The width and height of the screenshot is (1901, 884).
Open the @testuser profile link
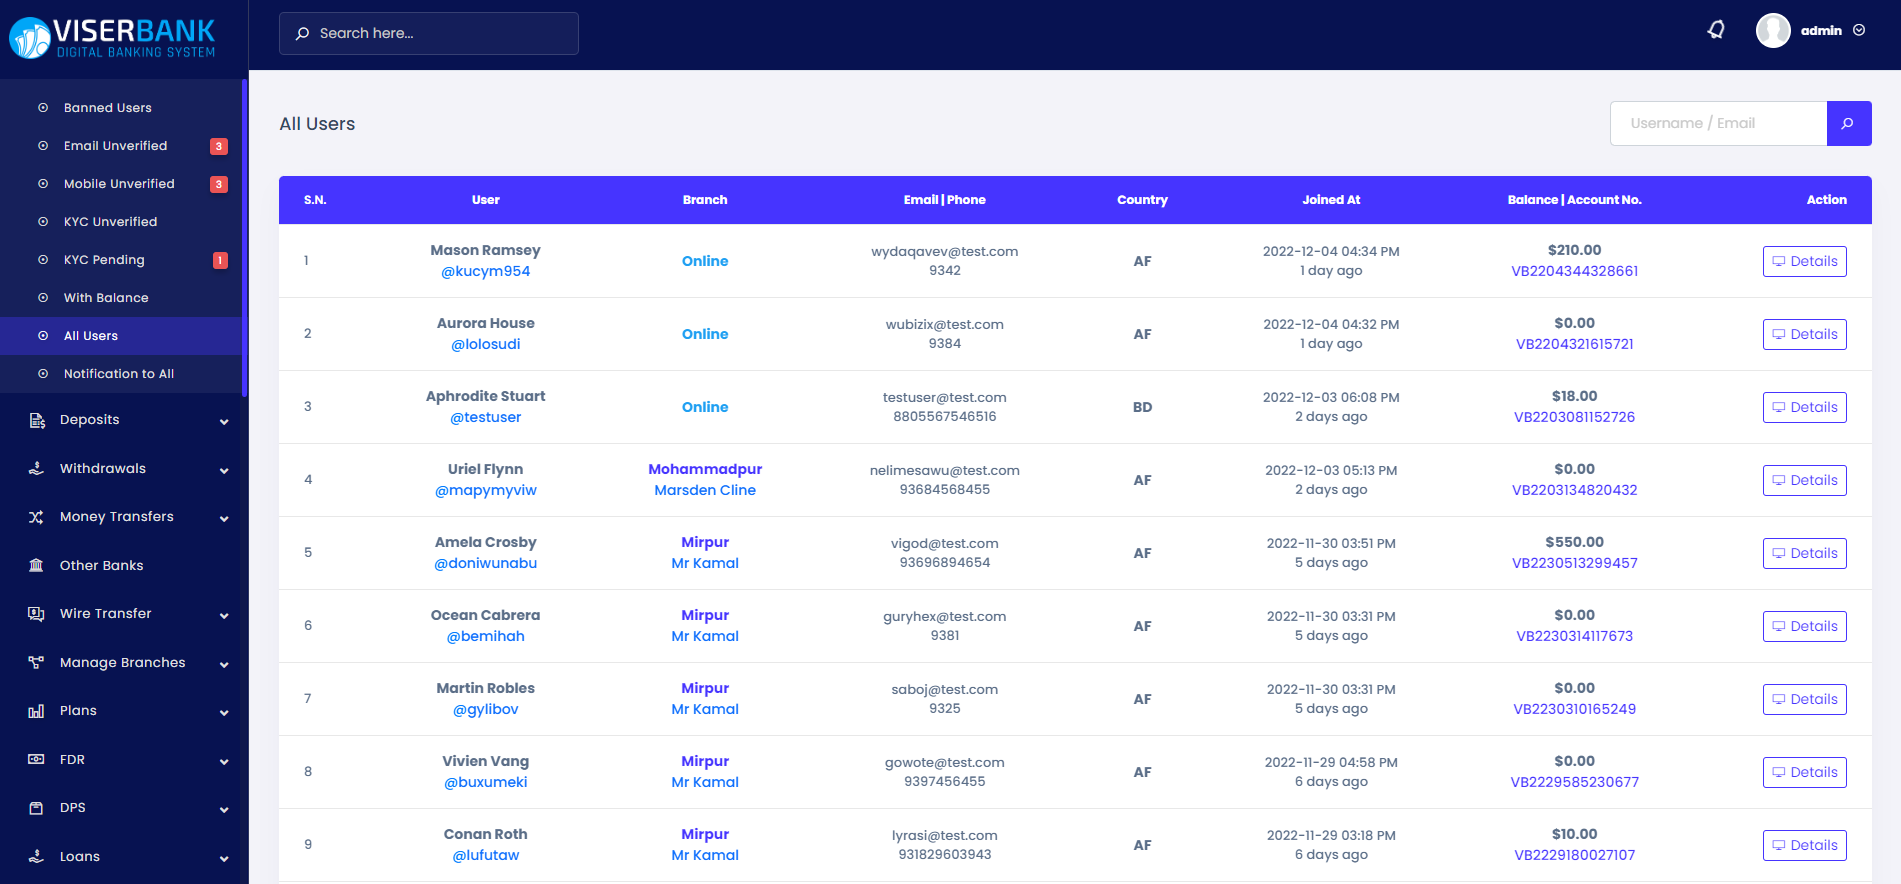(485, 417)
